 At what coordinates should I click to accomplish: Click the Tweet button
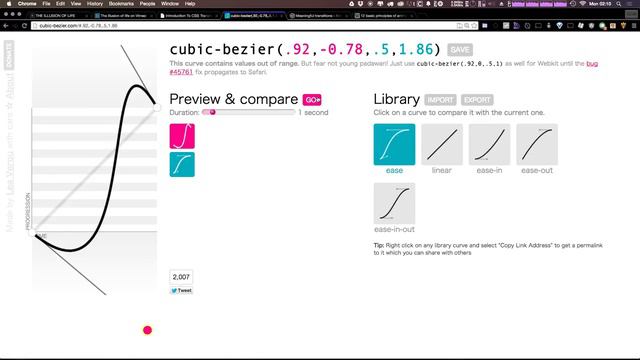coord(181,290)
